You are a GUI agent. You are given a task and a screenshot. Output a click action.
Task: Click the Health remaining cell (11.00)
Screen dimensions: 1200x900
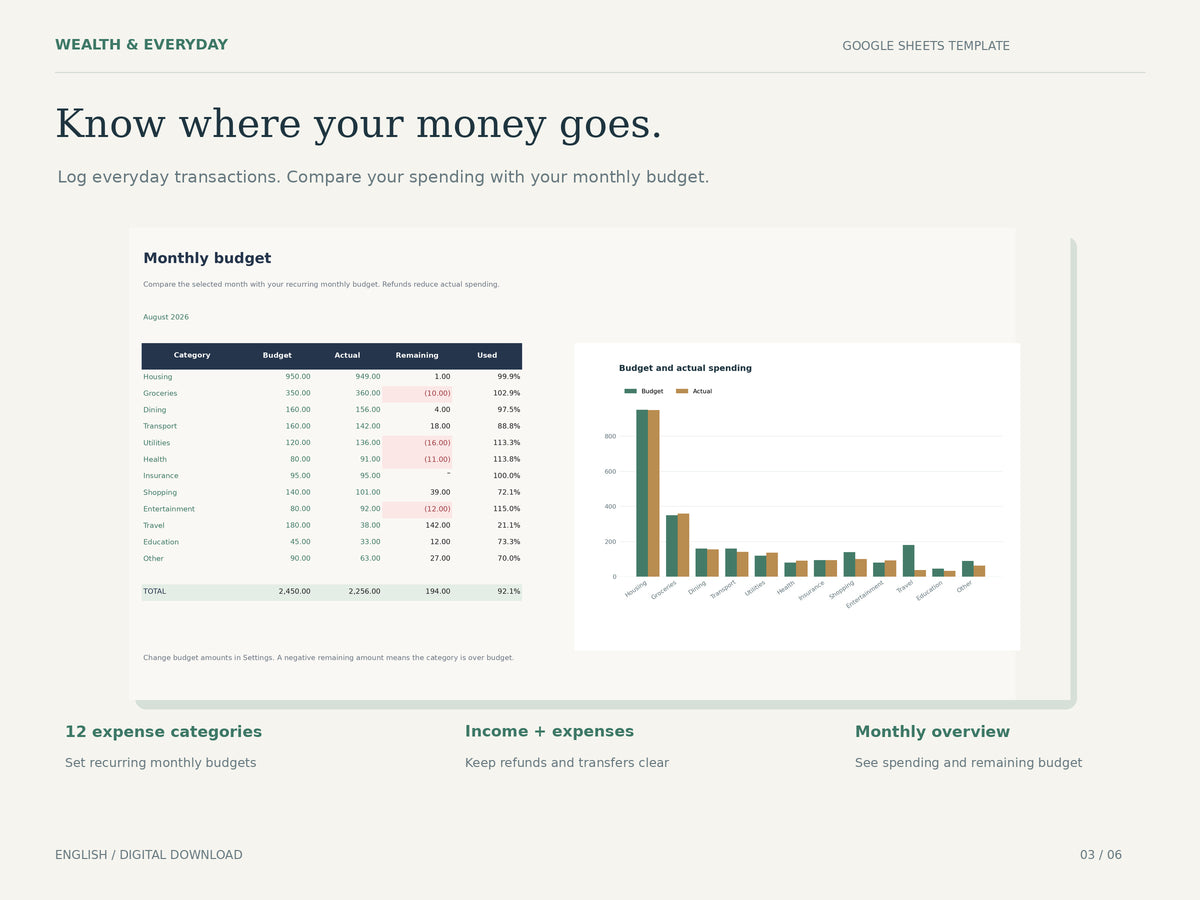(417, 460)
